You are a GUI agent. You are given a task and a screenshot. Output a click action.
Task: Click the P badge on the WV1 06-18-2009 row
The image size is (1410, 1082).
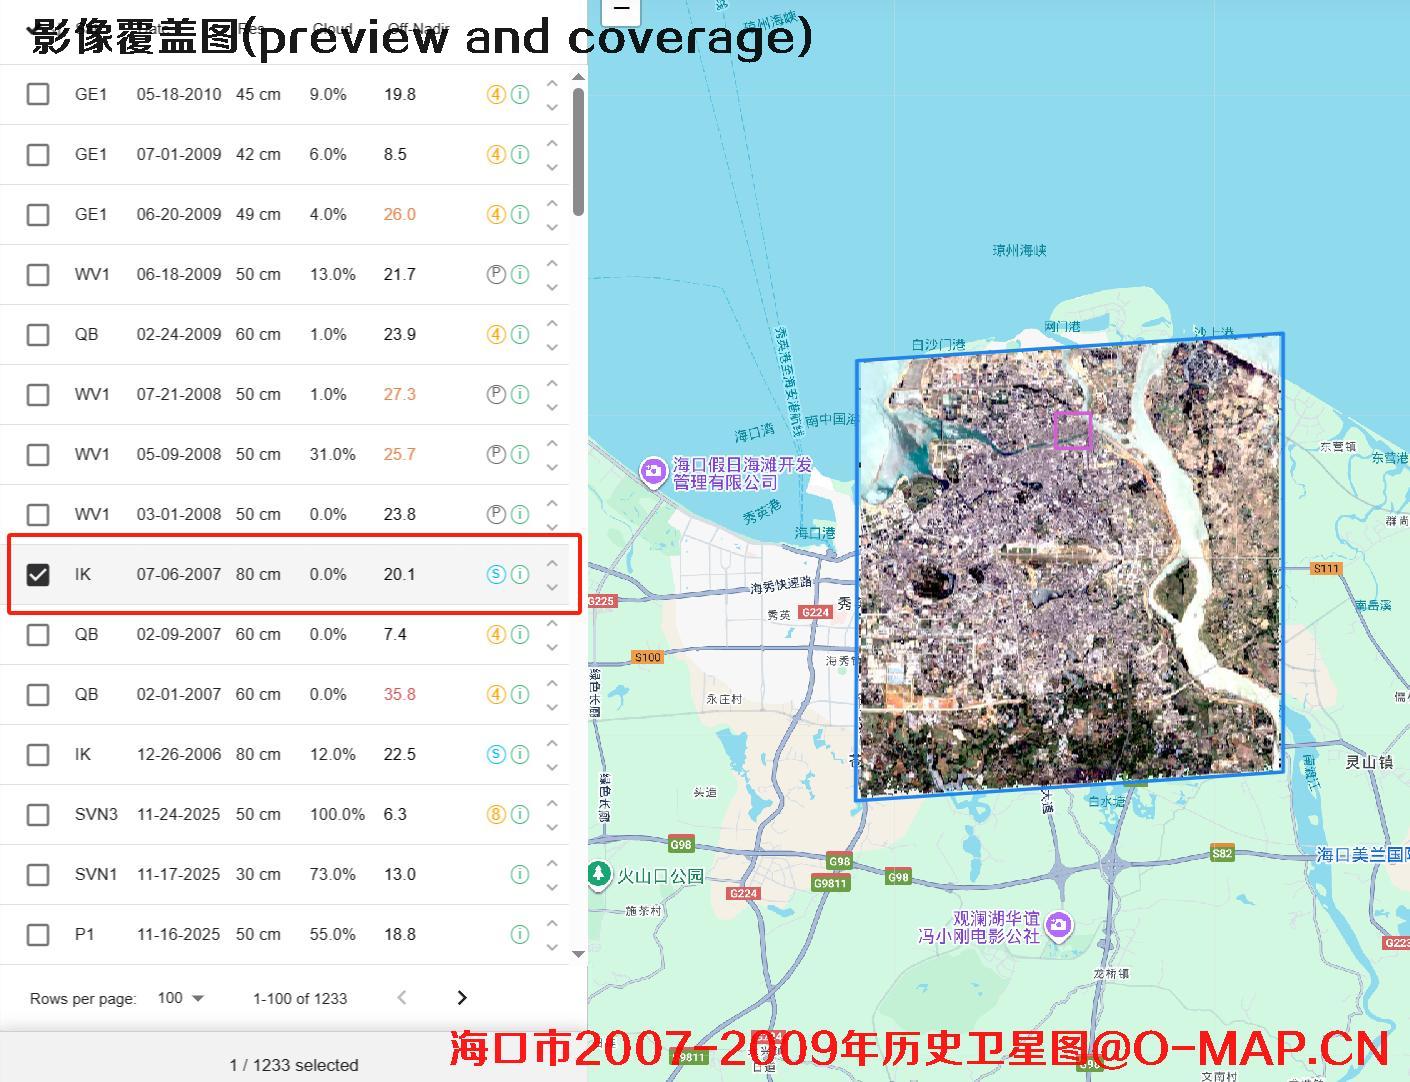[495, 274]
